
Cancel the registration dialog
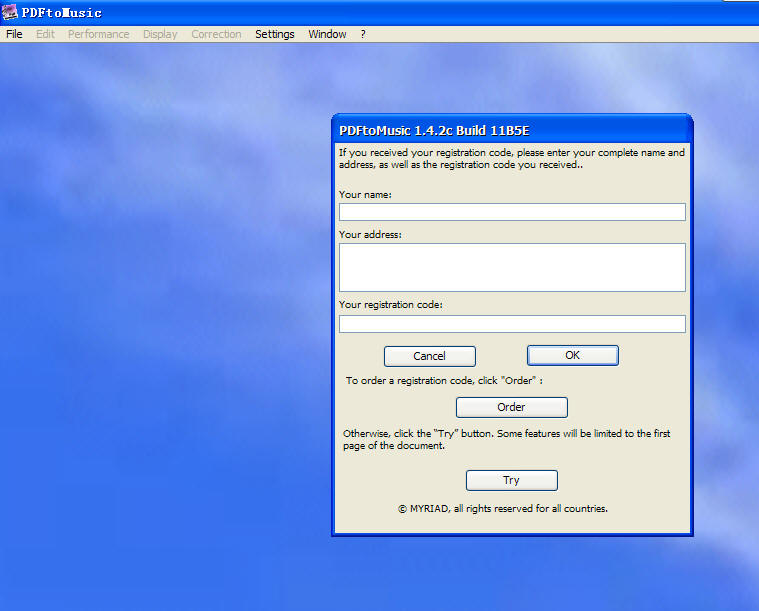(429, 356)
